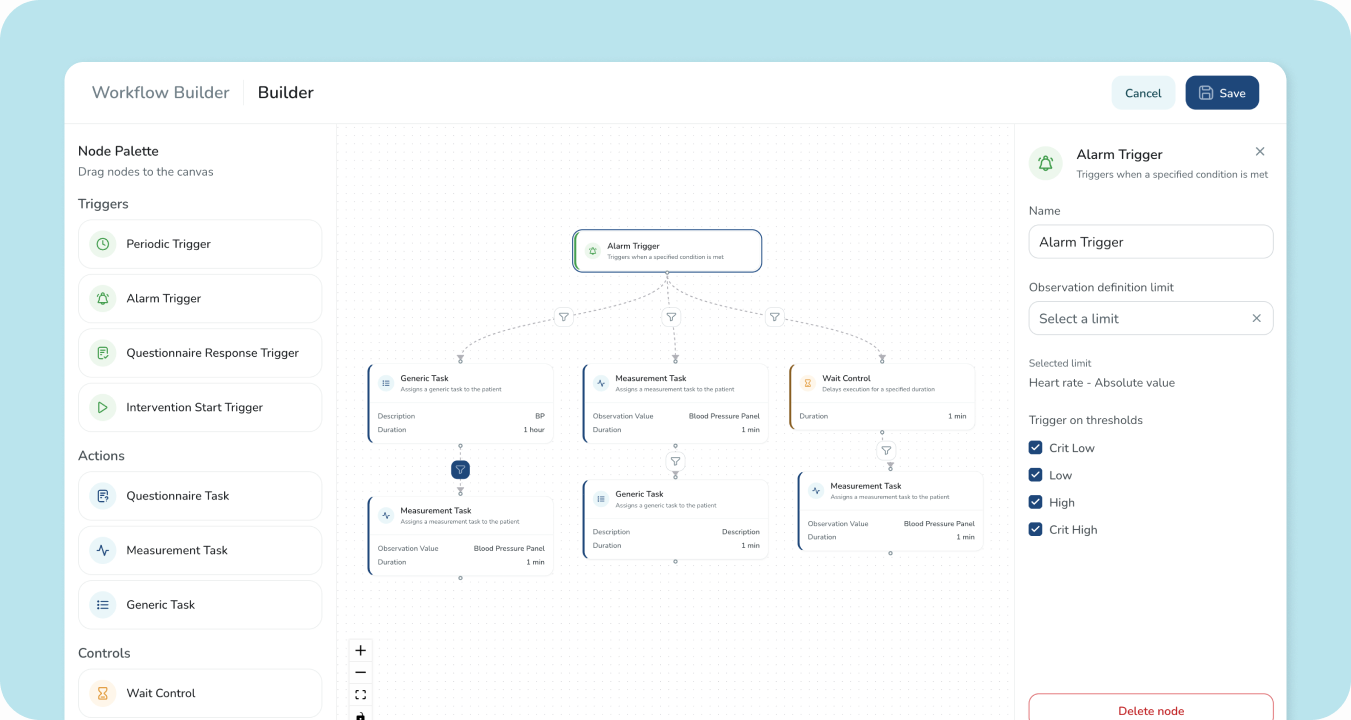Click the Periodic Trigger clock icon

coord(102,244)
